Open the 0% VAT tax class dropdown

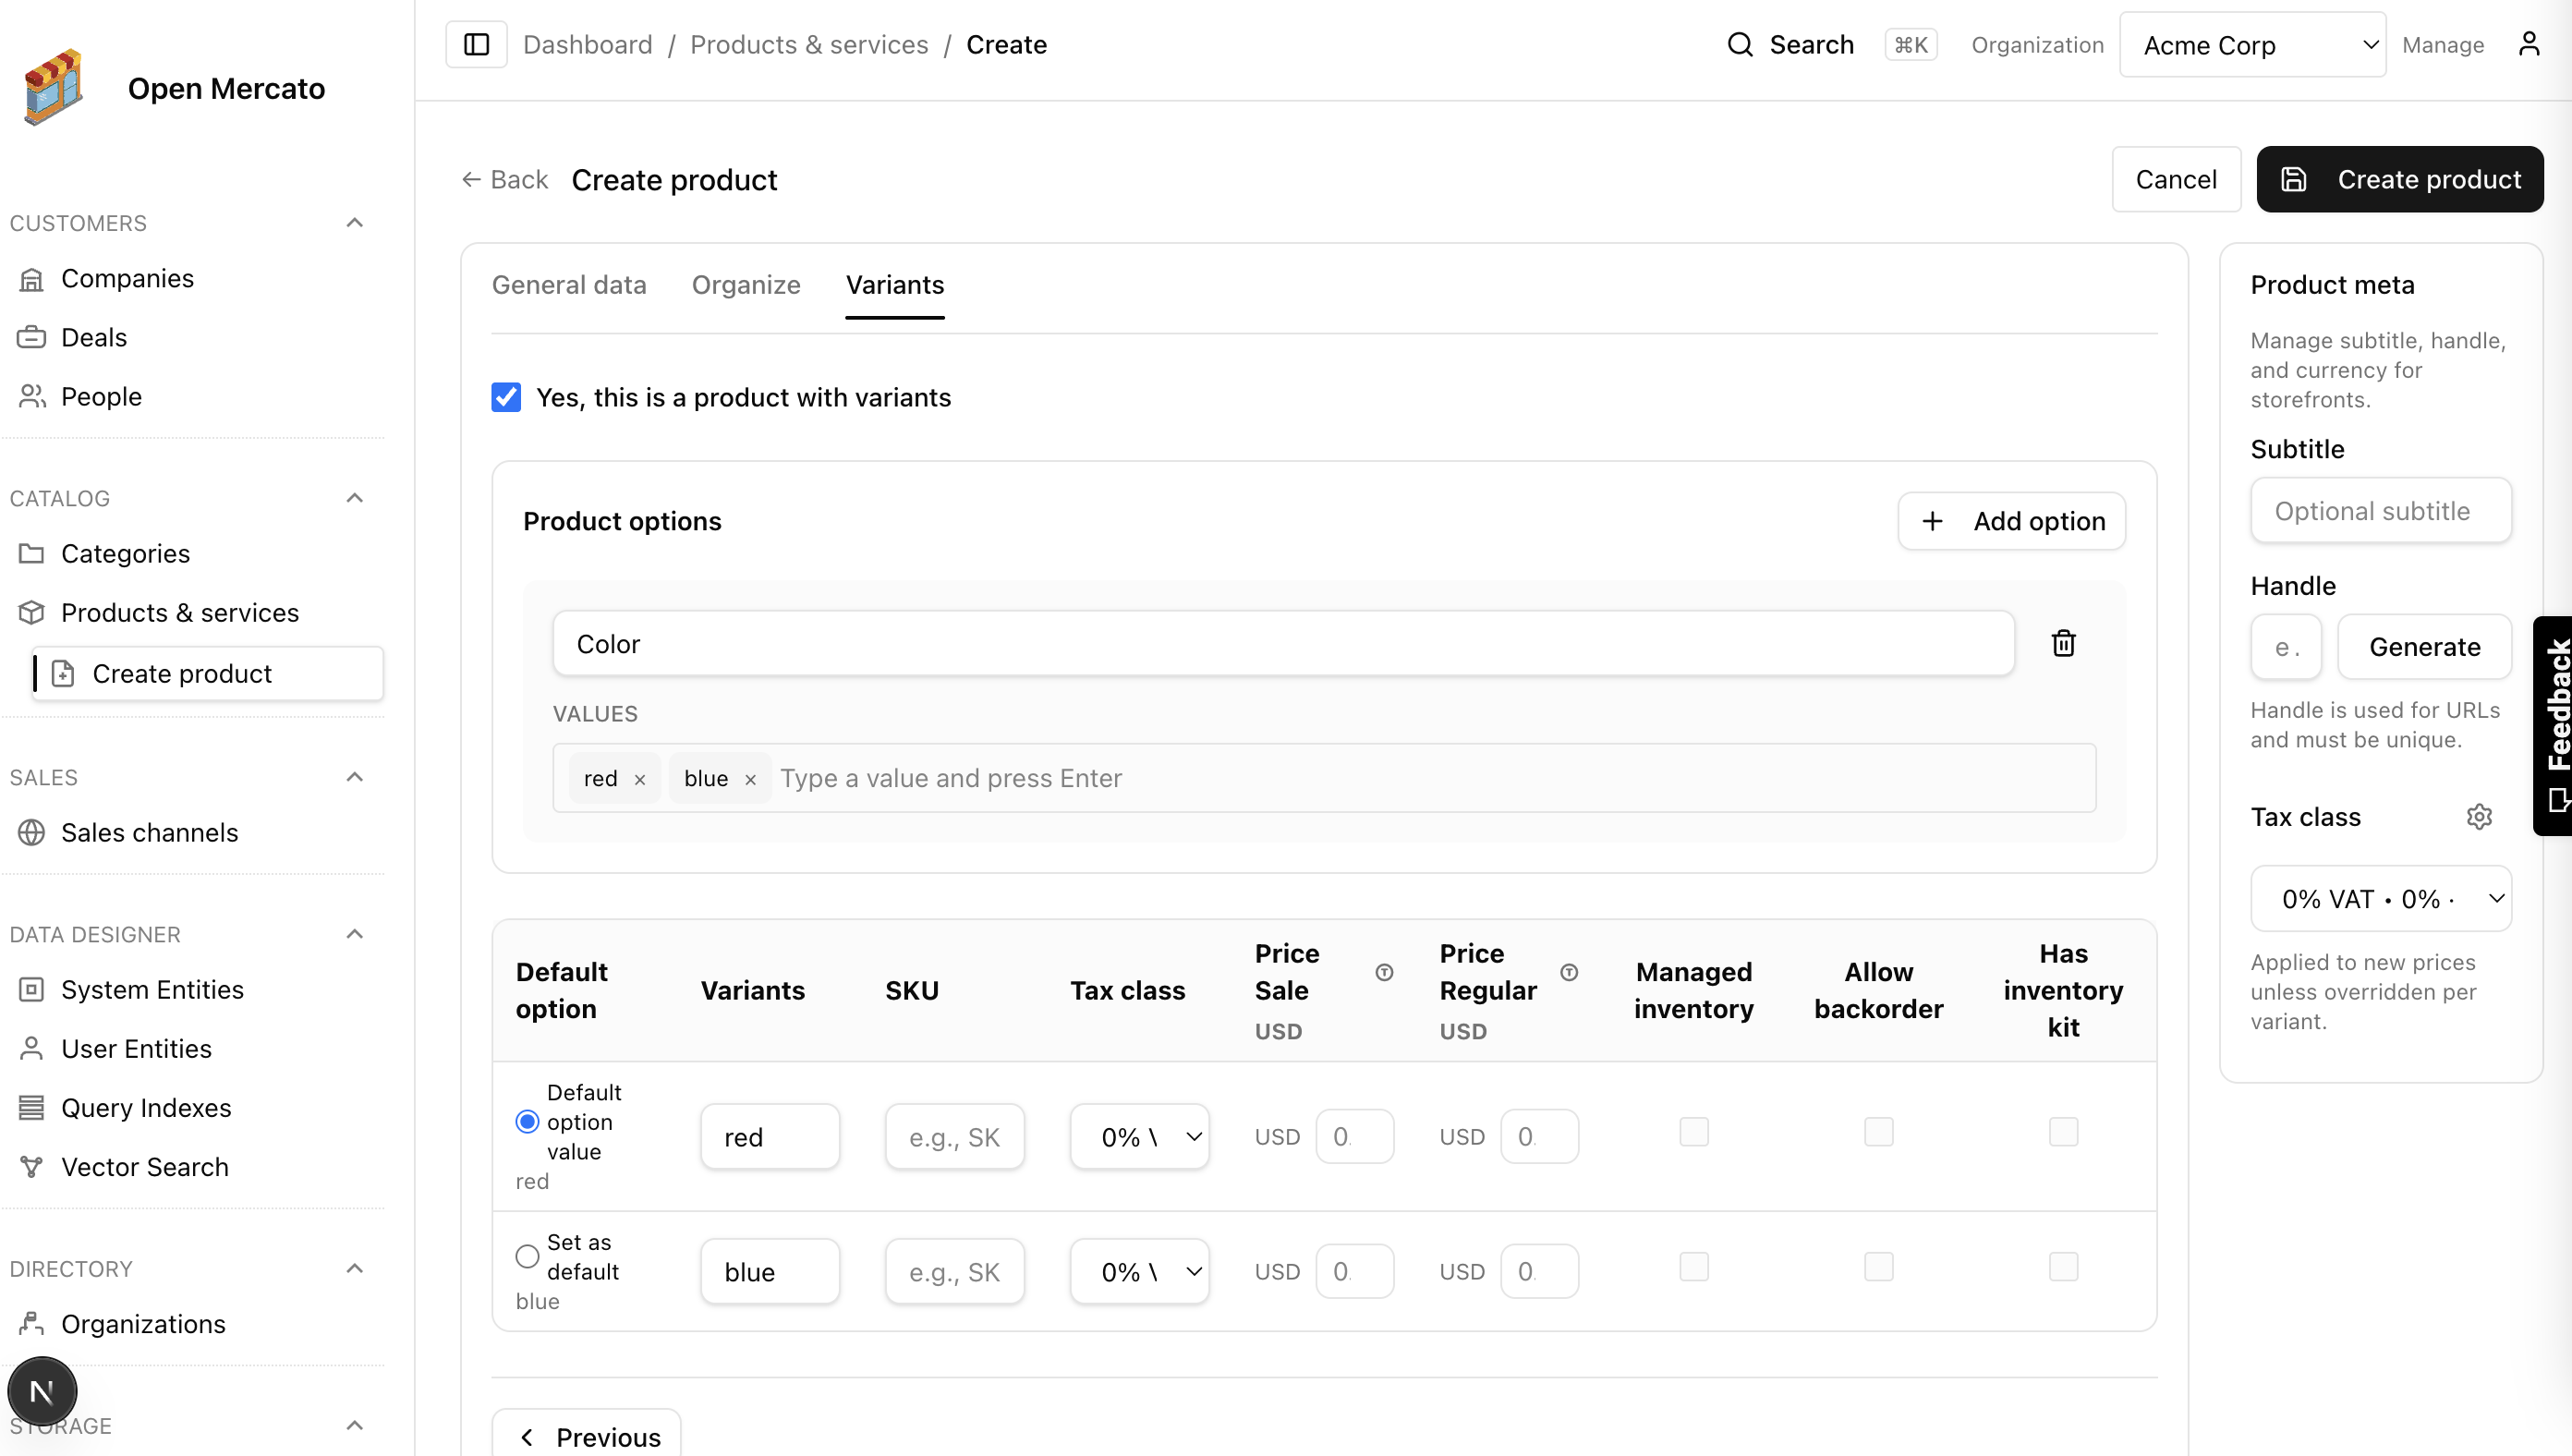pyautogui.click(x=2381, y=898)
